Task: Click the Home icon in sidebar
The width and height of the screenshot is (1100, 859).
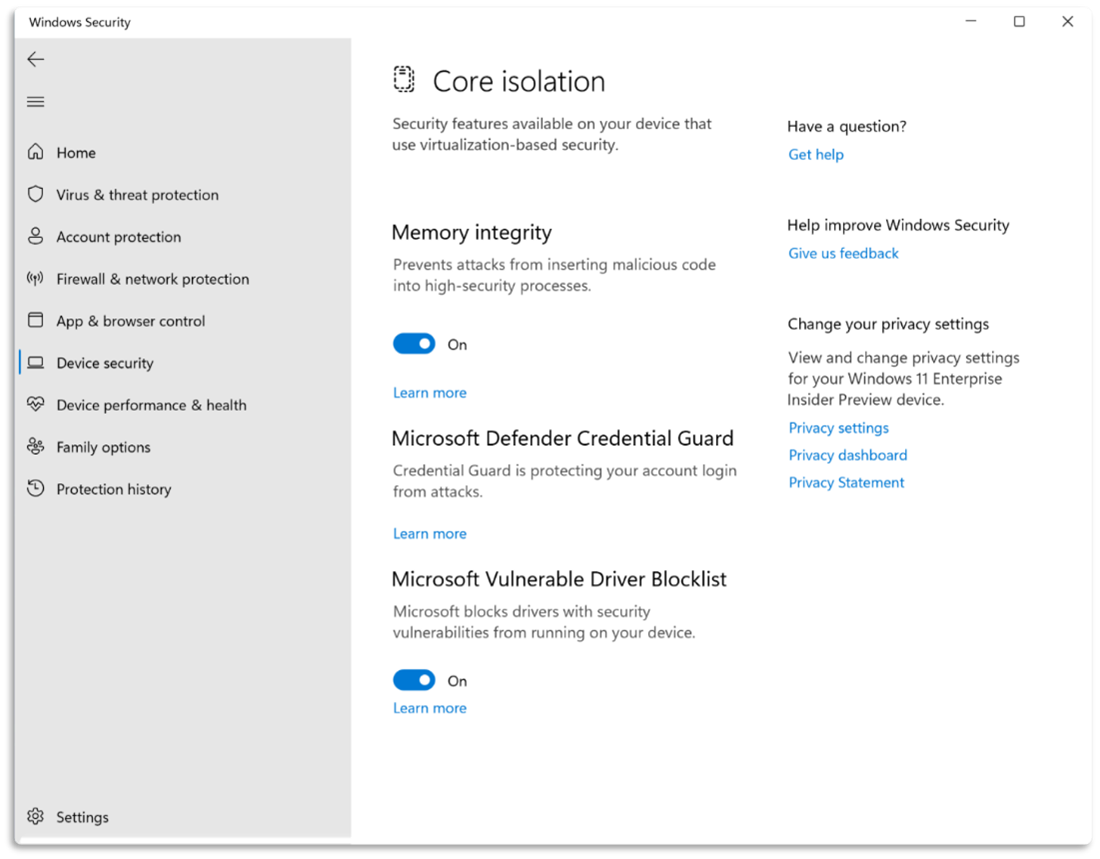Action: coord(35,152)
